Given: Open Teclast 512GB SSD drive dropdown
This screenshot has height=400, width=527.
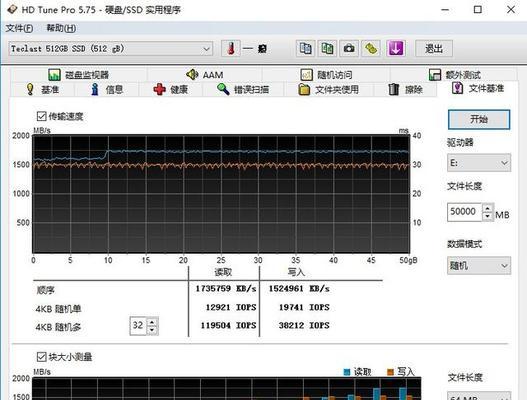Looking at the screenshot, I should pos(111,49).
